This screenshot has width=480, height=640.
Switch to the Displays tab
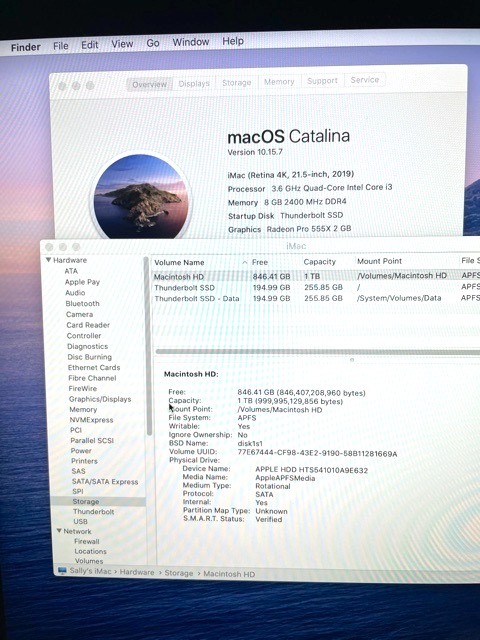194,84
